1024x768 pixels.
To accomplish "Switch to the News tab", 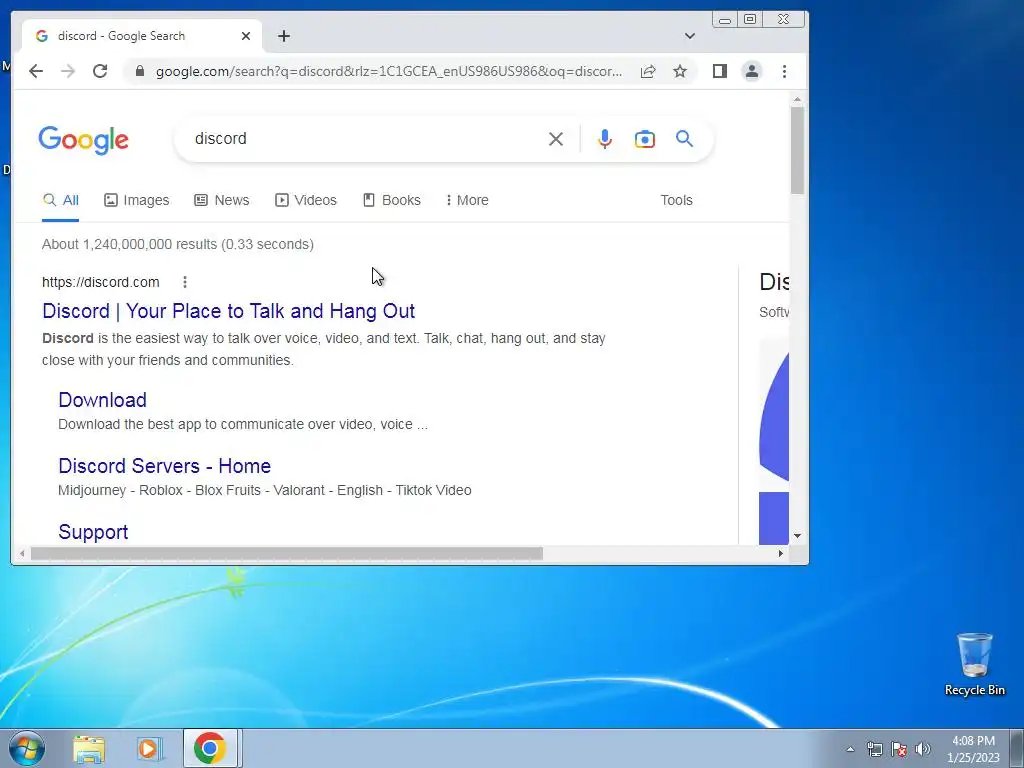I will pyautogui.click(x=222, y=200).
